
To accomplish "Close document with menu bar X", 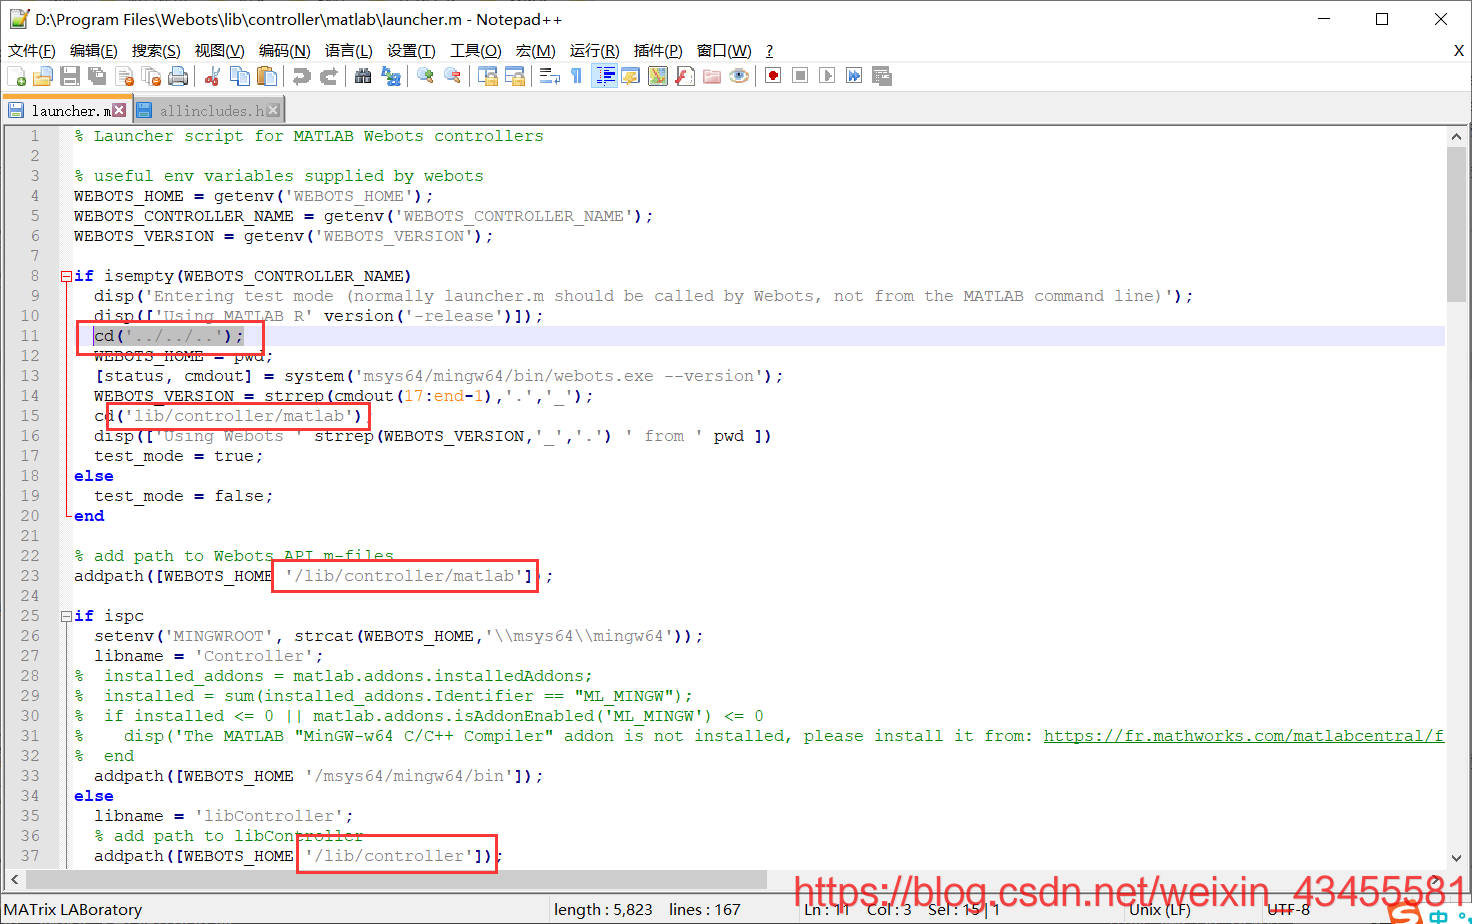I will click(1459, 50).
